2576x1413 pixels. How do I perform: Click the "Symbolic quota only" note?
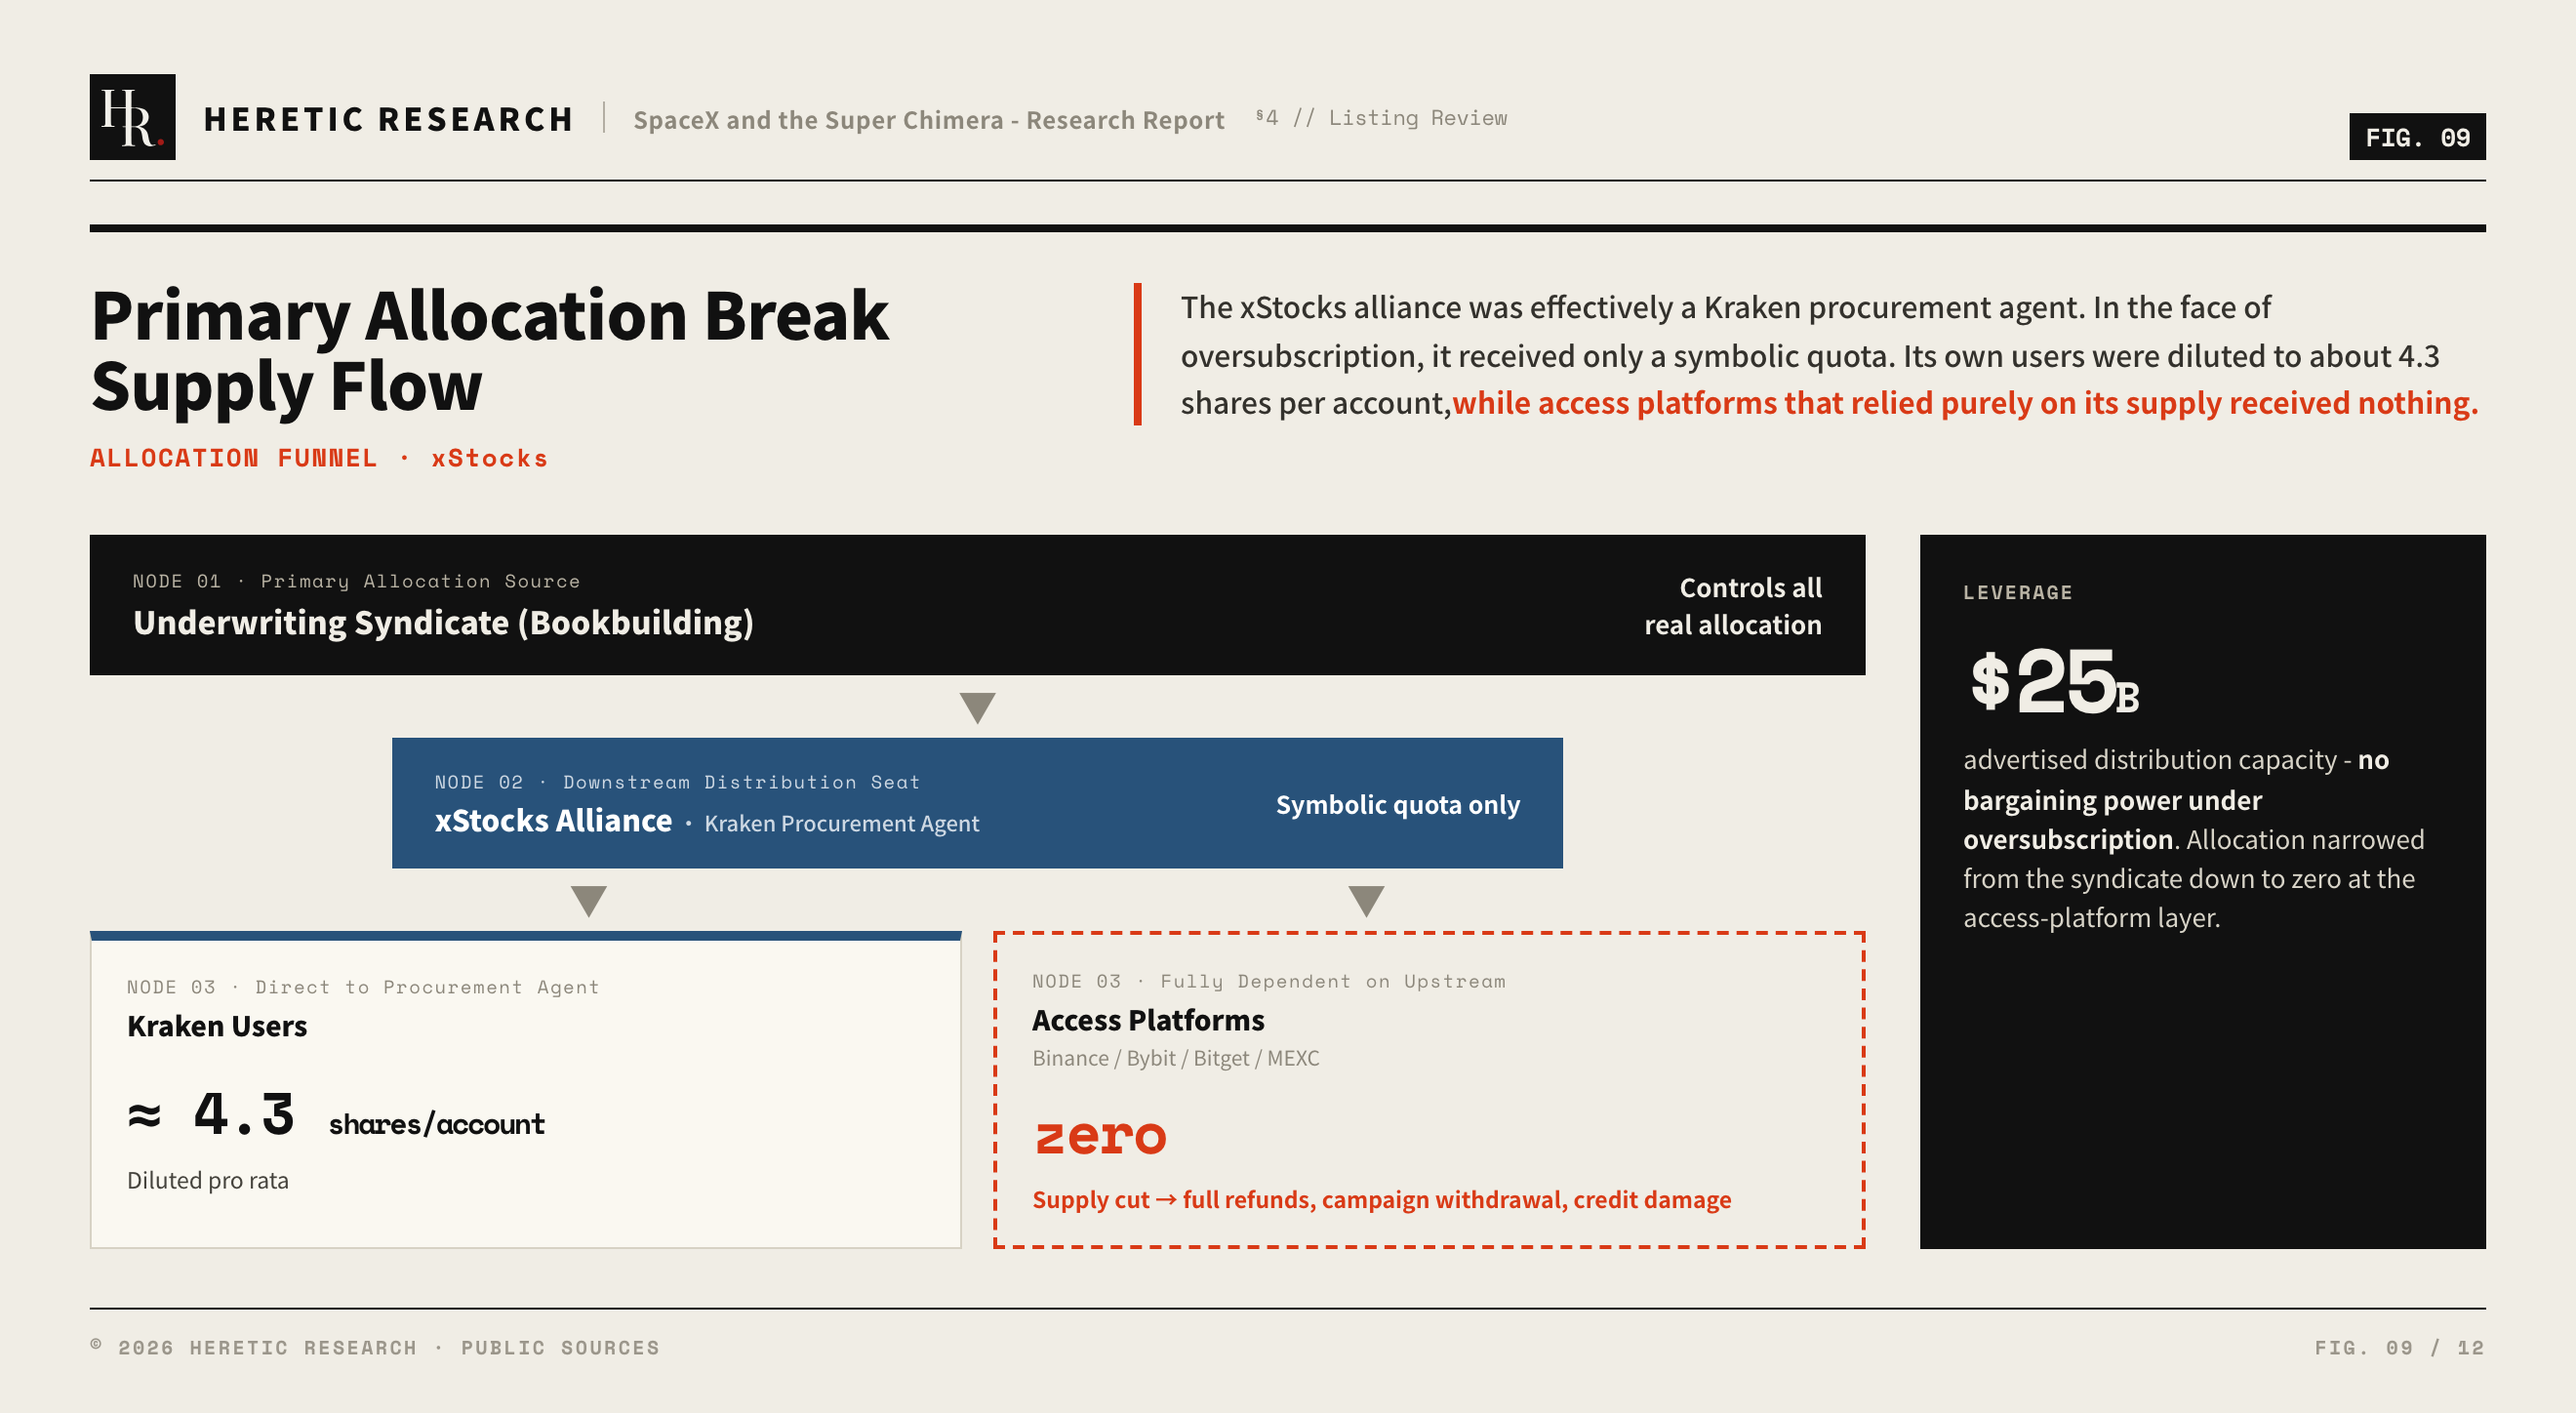click(x=1398, y=805)
